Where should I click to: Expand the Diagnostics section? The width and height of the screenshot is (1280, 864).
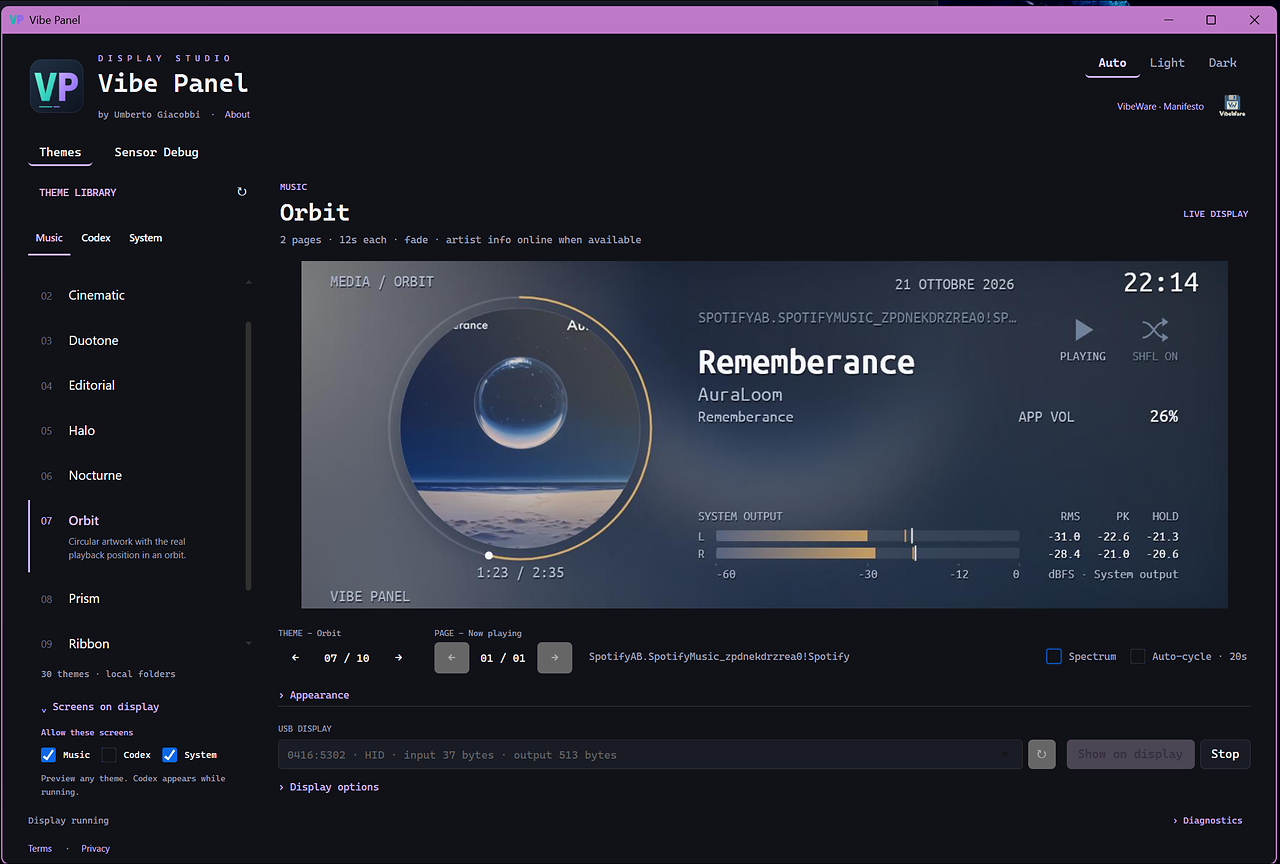pos(1208,820)
